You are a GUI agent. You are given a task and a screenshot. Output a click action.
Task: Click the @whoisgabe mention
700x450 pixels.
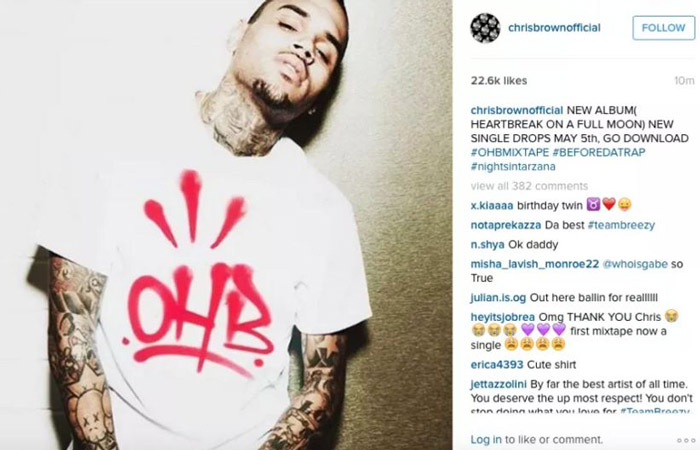[x=635, y=264]
